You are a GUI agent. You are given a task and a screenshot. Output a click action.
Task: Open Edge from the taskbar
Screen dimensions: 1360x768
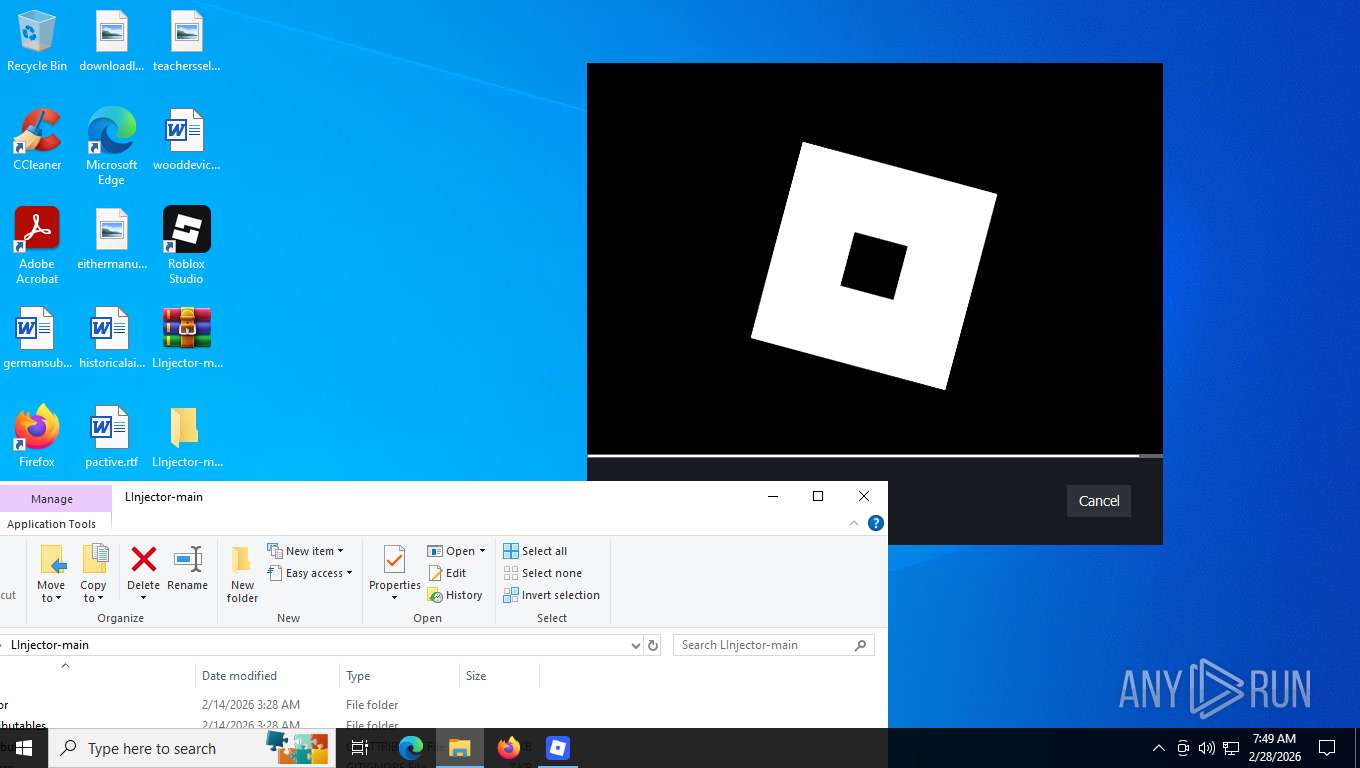tap(411, 748)
